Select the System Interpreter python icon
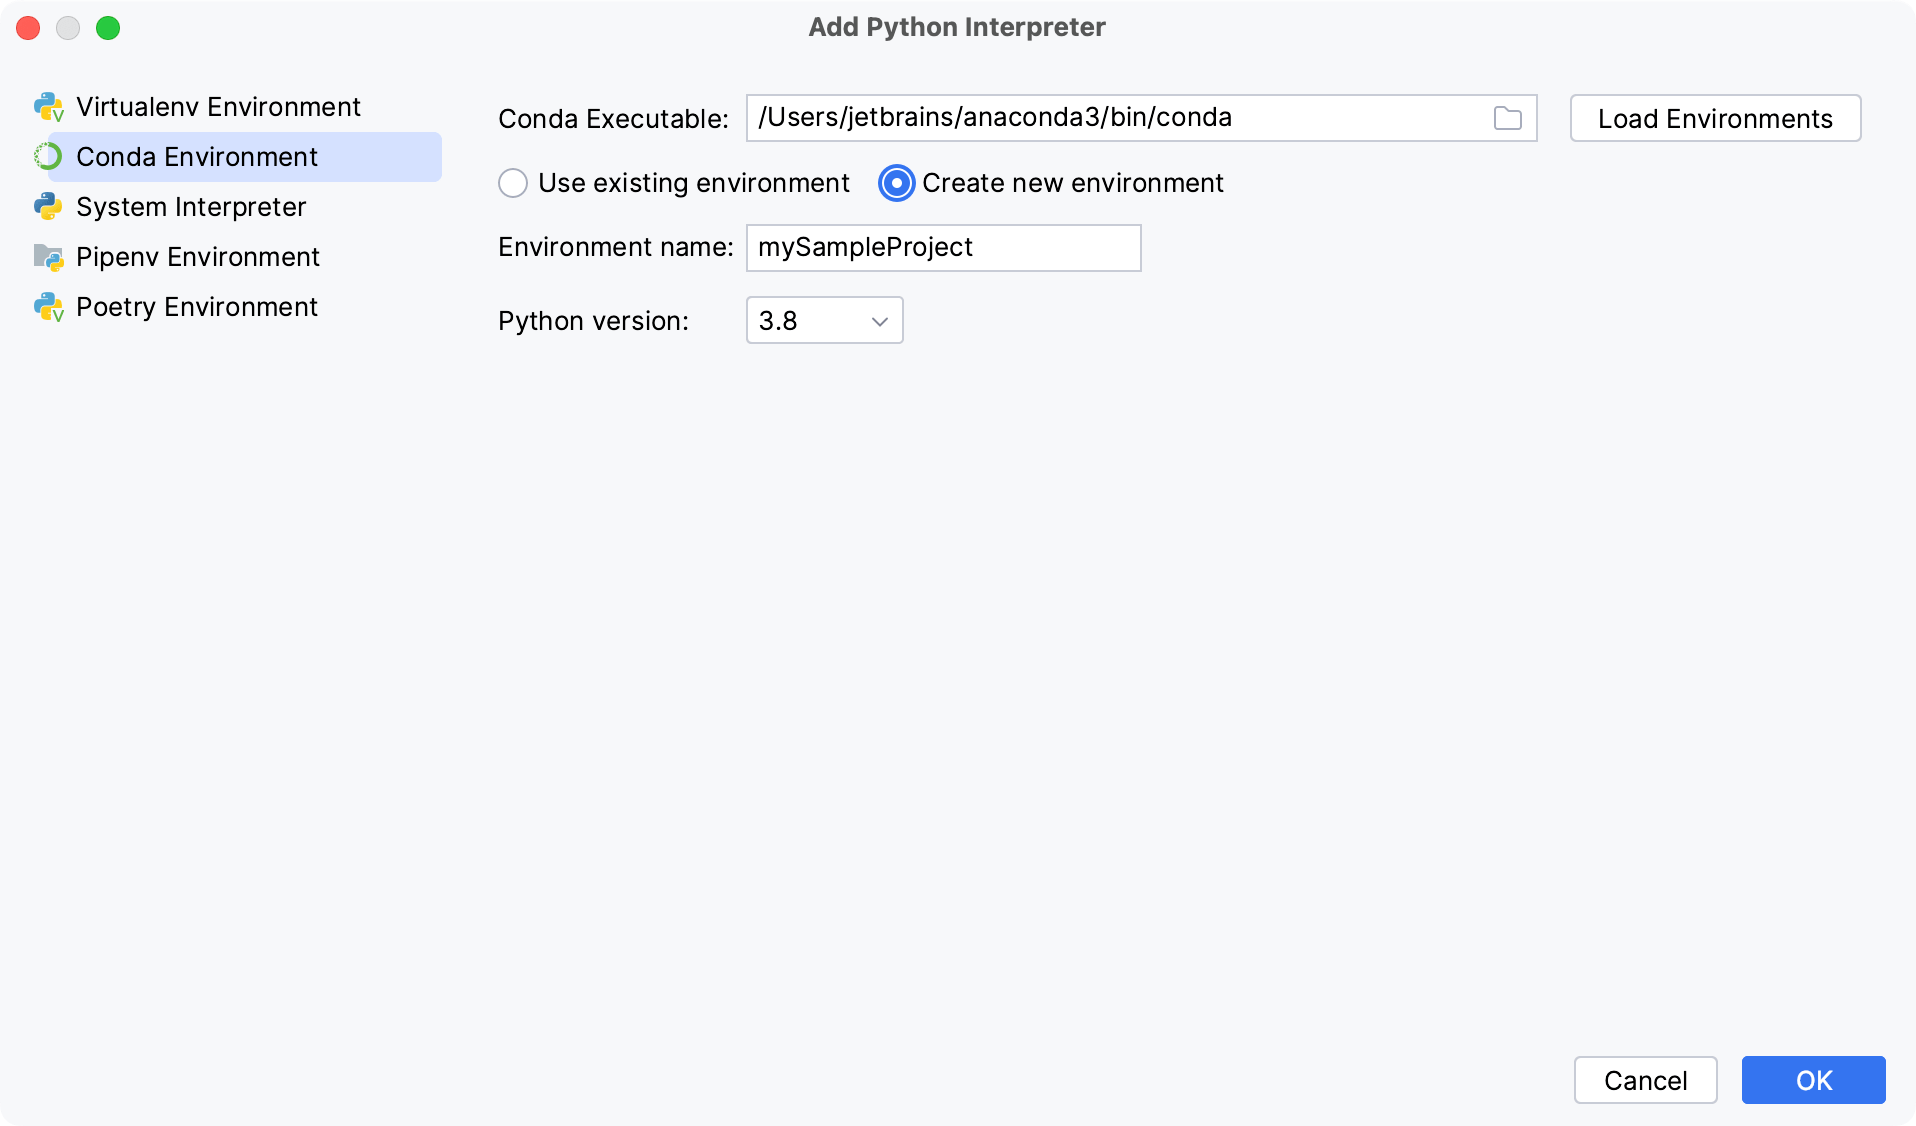Image resolution: width=1916 pixels, height=1126 pixels. coord(47,206)
